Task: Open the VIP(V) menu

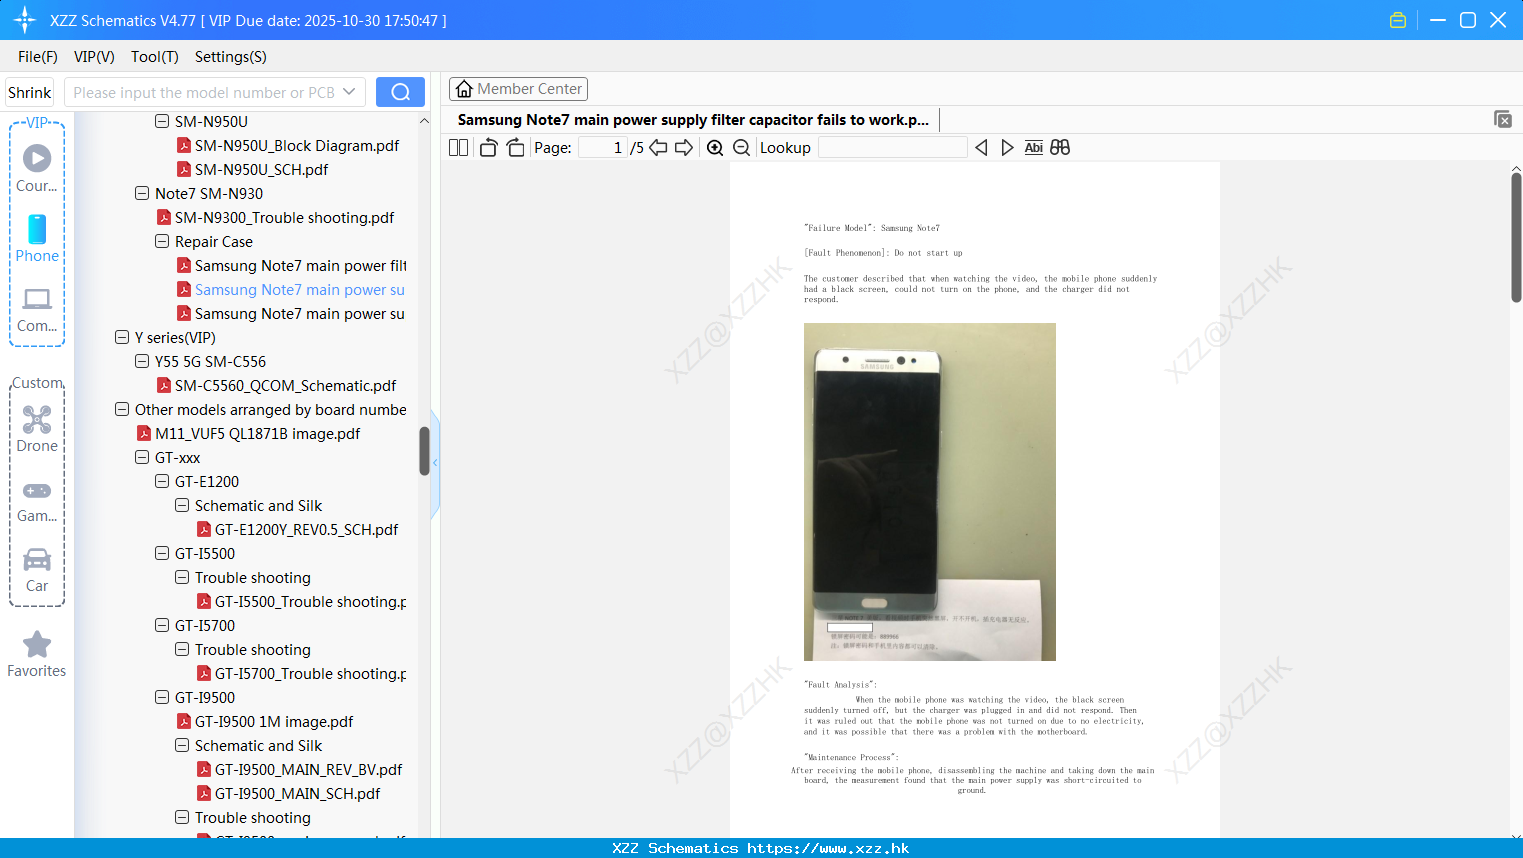Action: click(x=94, y=57)
